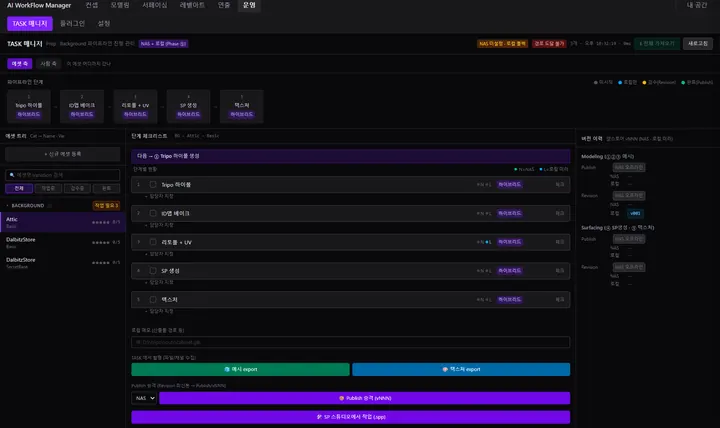This screenshot has width=720, height=428.
Task: Check the ID맵 베이크 step checkbox
Action: [153, 214]
